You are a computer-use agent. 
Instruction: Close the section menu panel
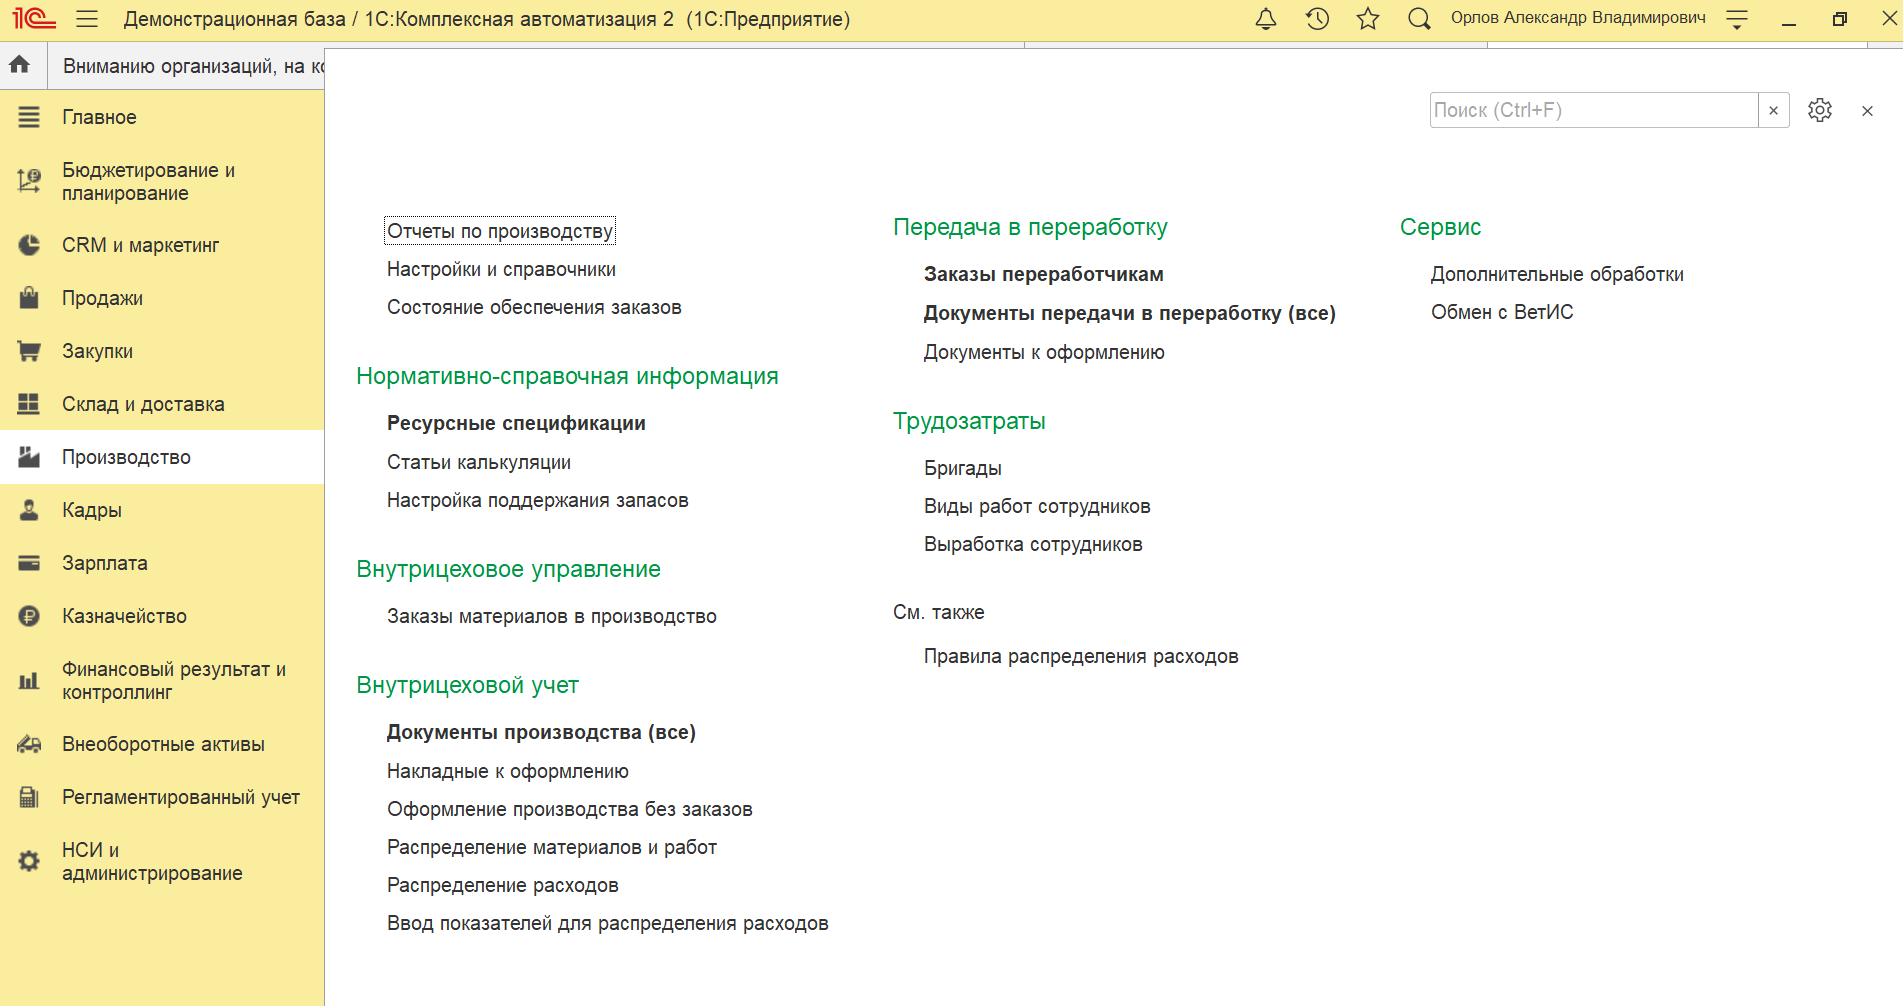pos(1867,111)
